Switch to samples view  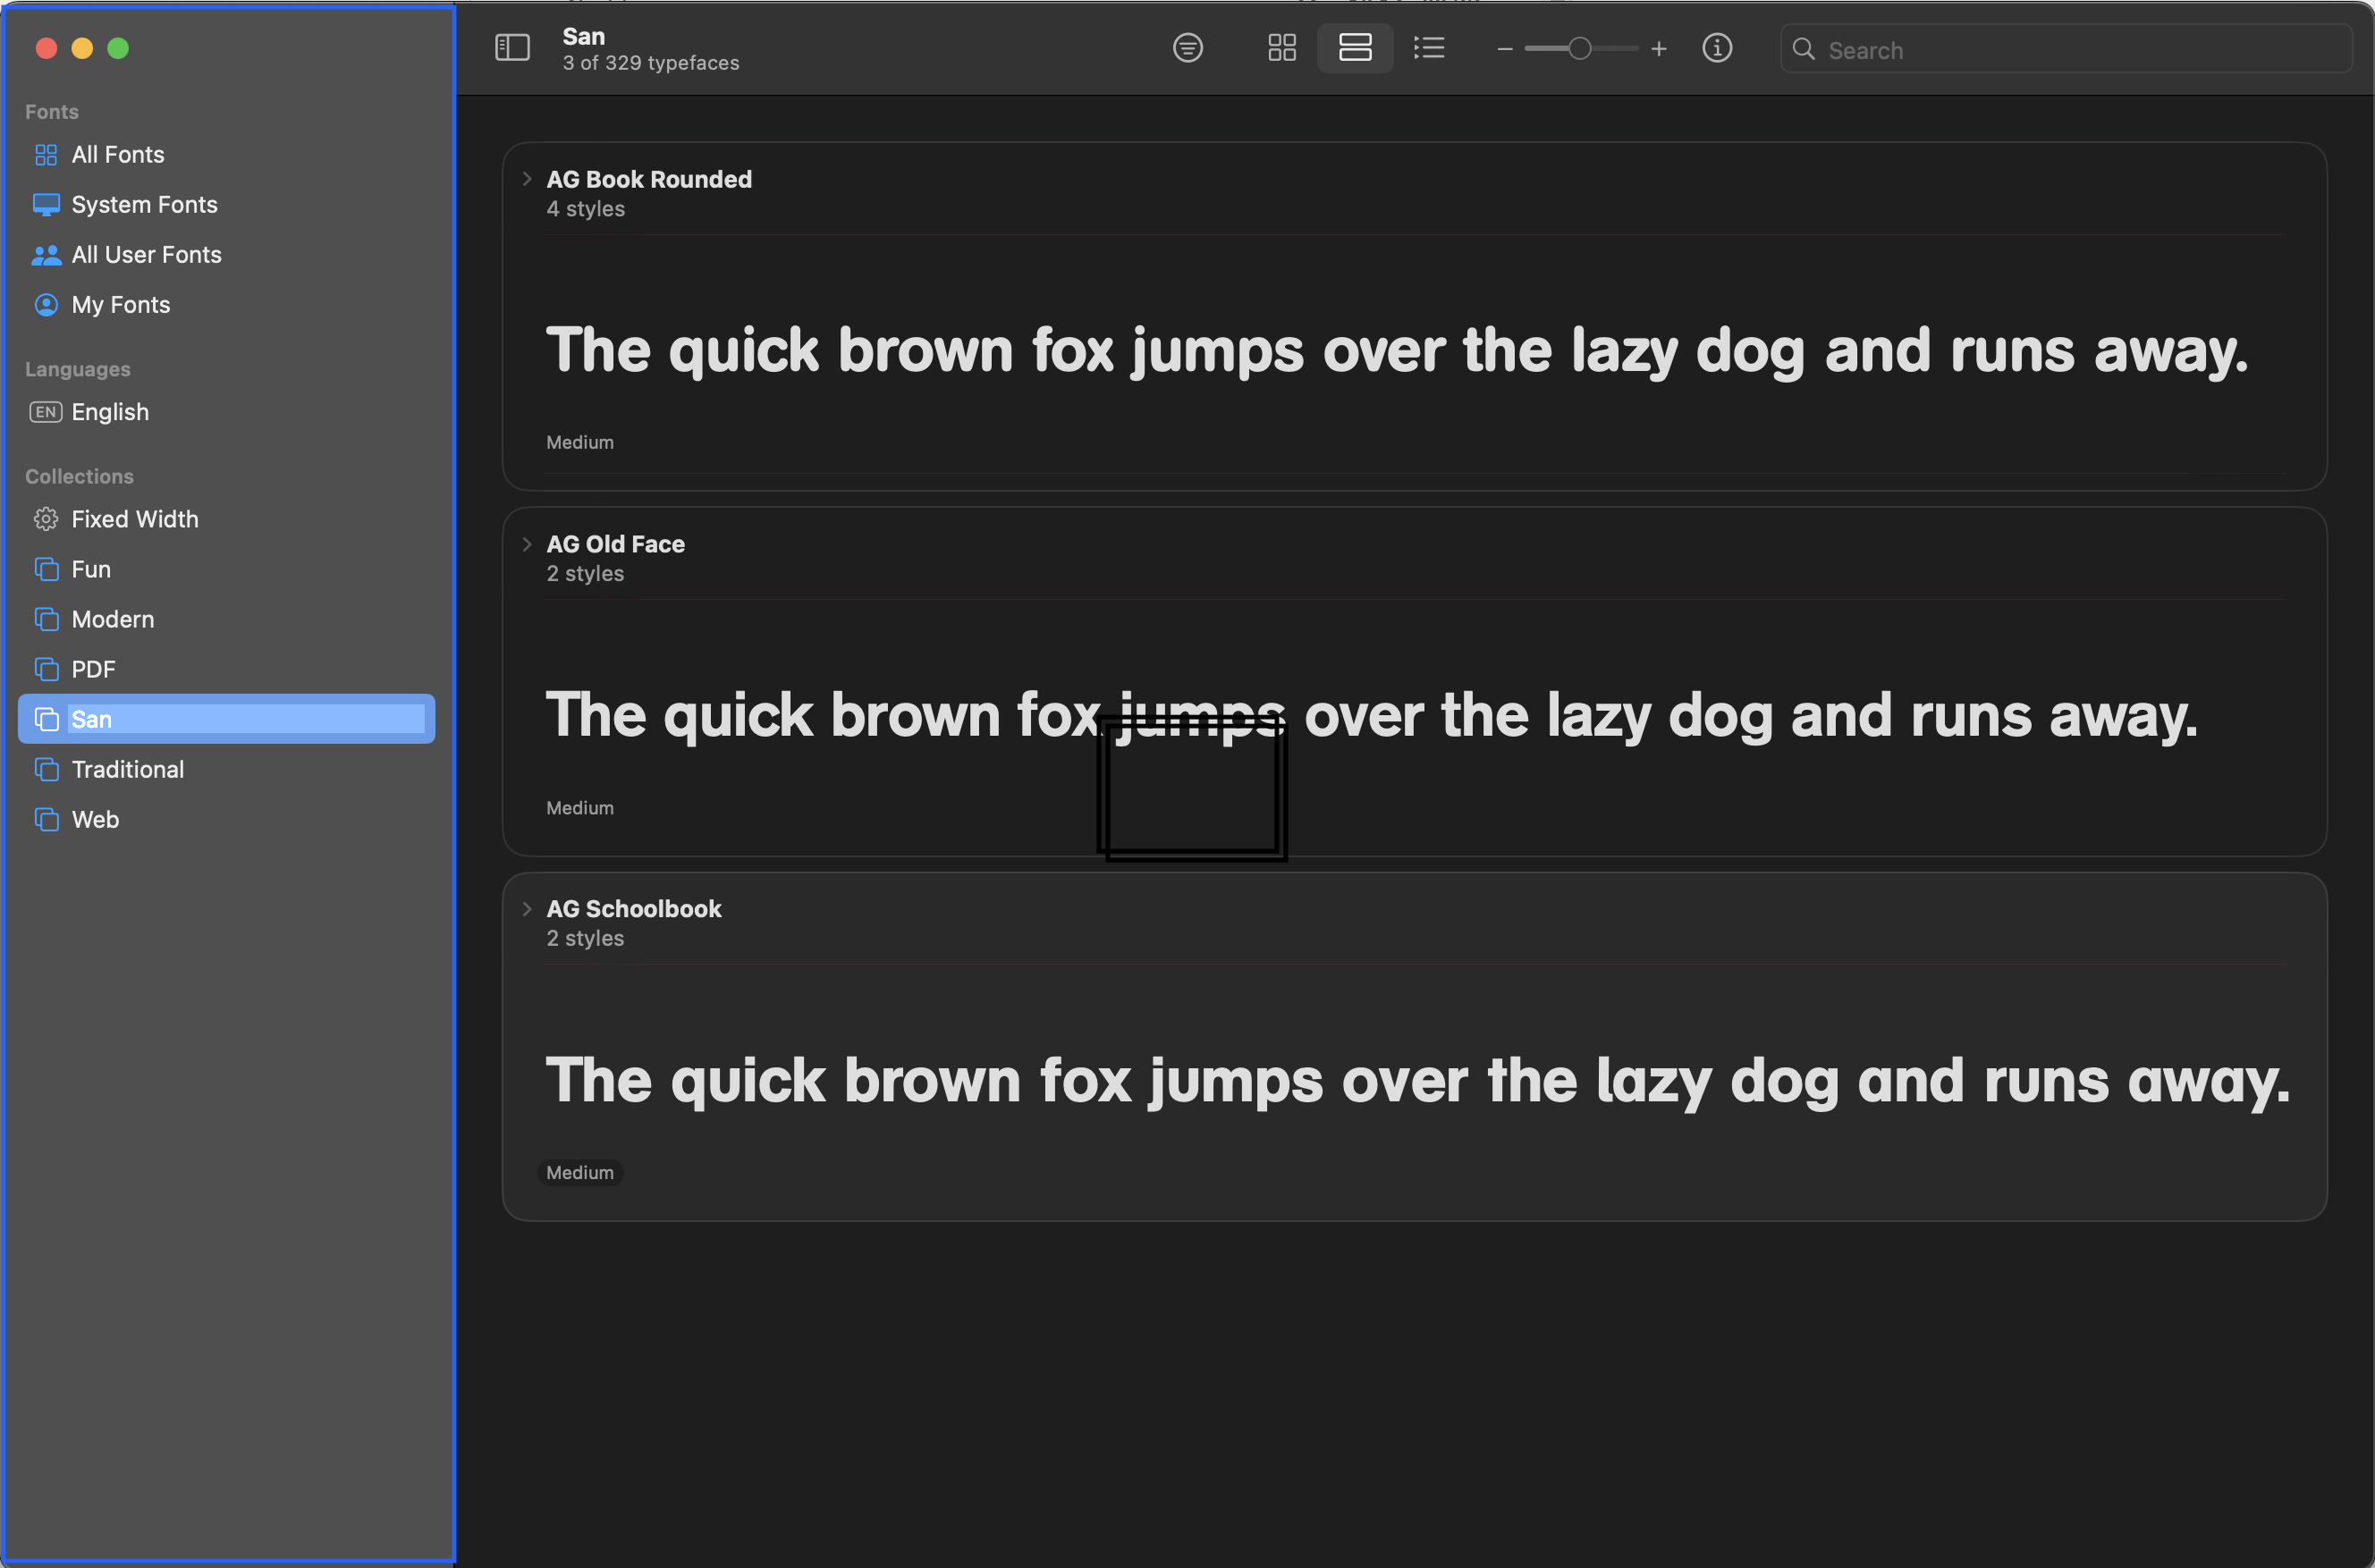point(1354,48)
